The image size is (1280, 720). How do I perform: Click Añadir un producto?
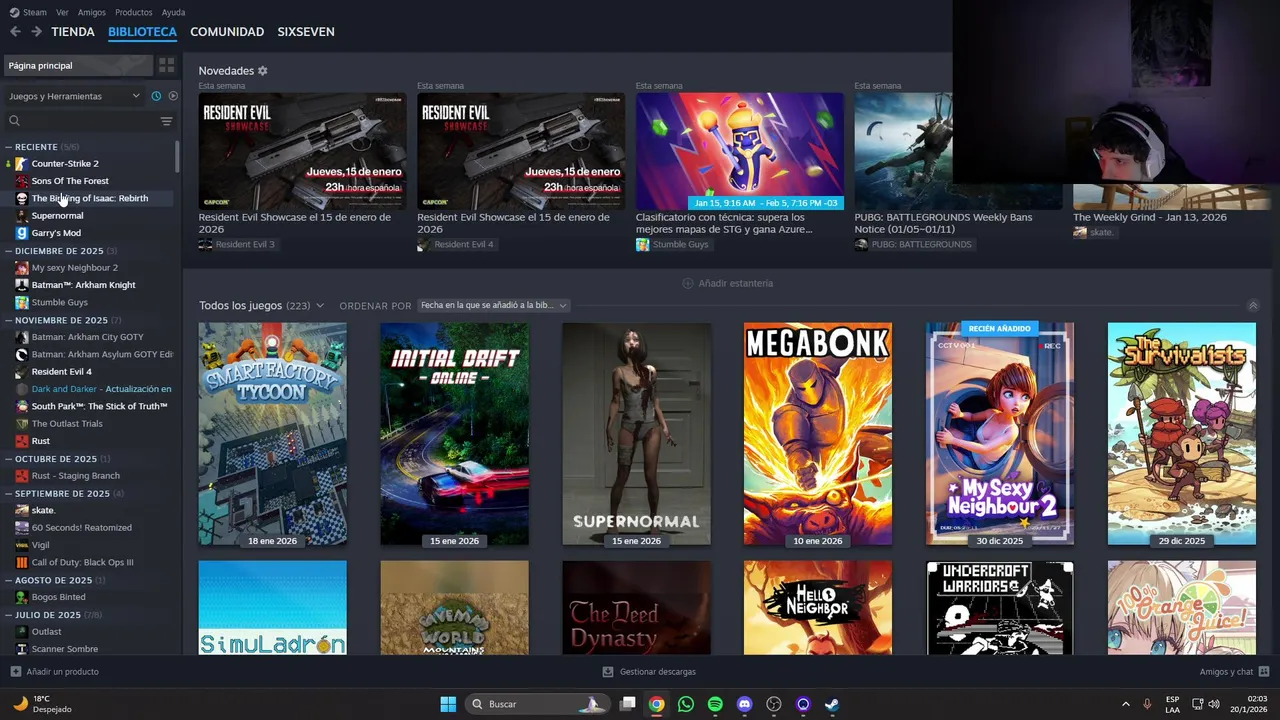pyautogui.click(x=54, y=672)
